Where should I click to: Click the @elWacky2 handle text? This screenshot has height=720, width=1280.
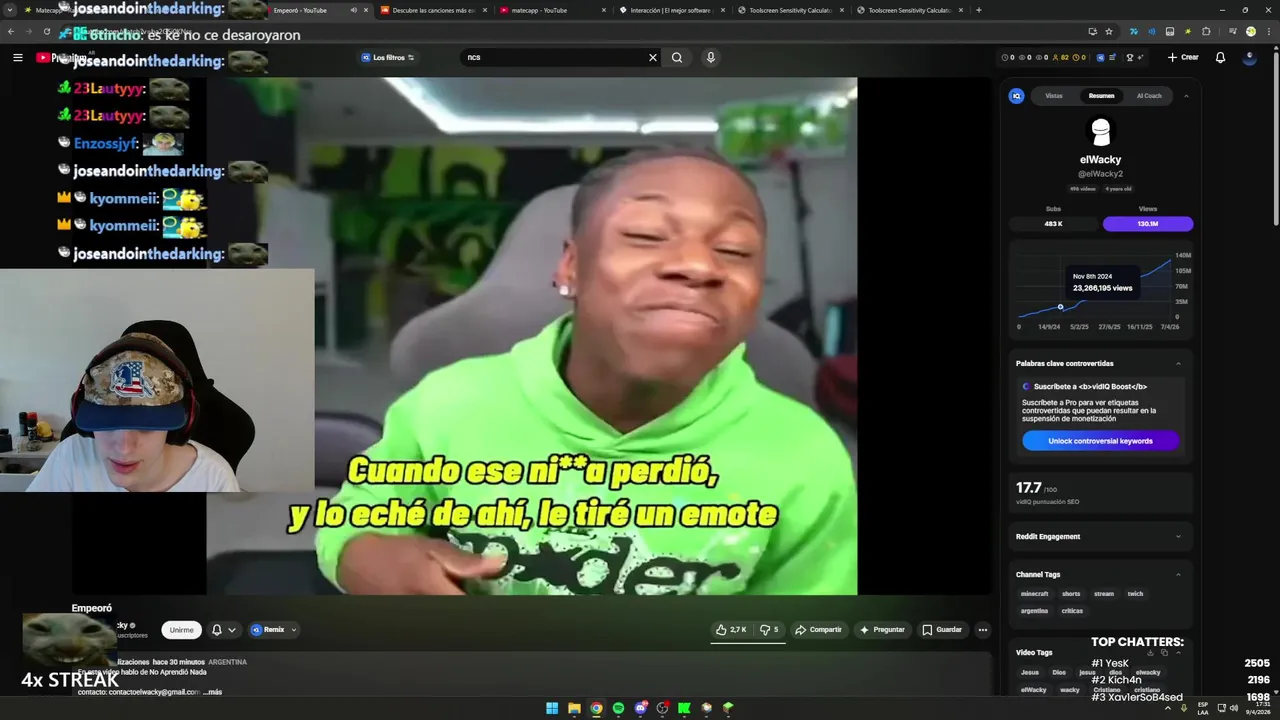coord(1100,174)
